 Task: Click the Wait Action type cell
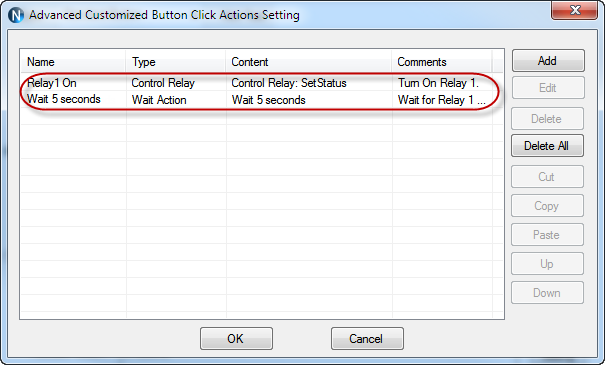click(x=159, y=100)
